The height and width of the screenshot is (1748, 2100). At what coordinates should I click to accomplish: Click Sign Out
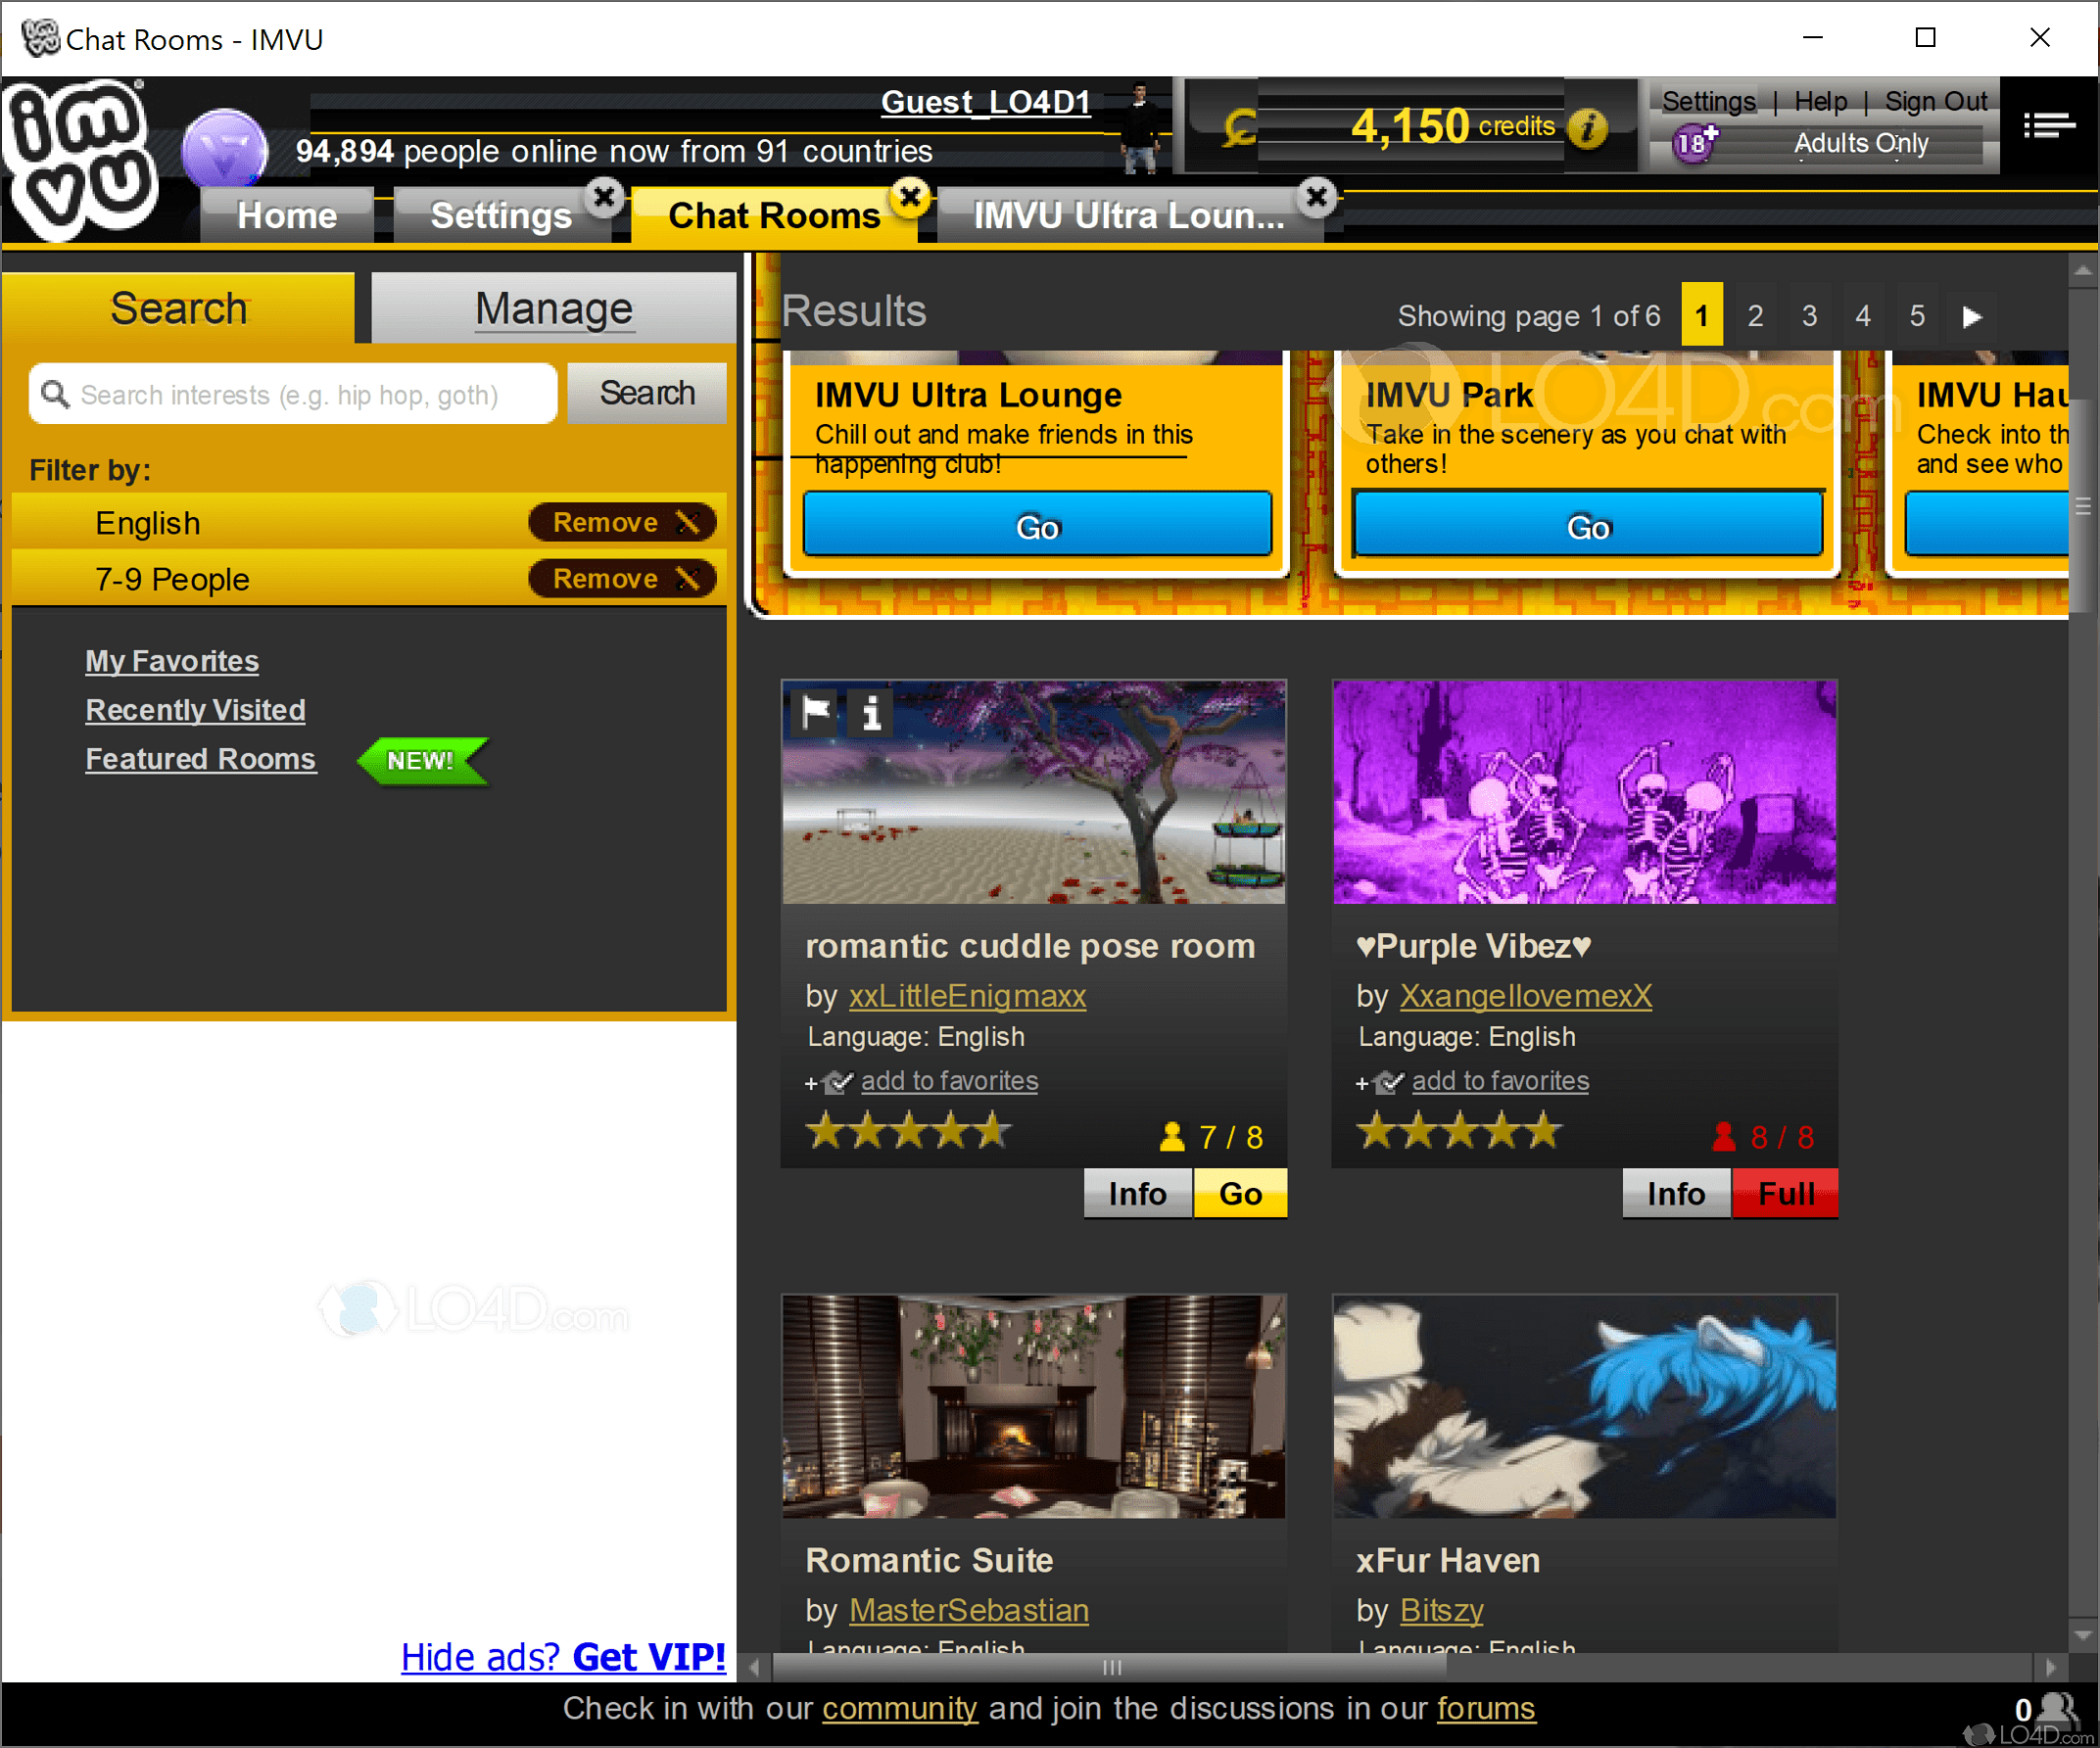point(1936,101)
